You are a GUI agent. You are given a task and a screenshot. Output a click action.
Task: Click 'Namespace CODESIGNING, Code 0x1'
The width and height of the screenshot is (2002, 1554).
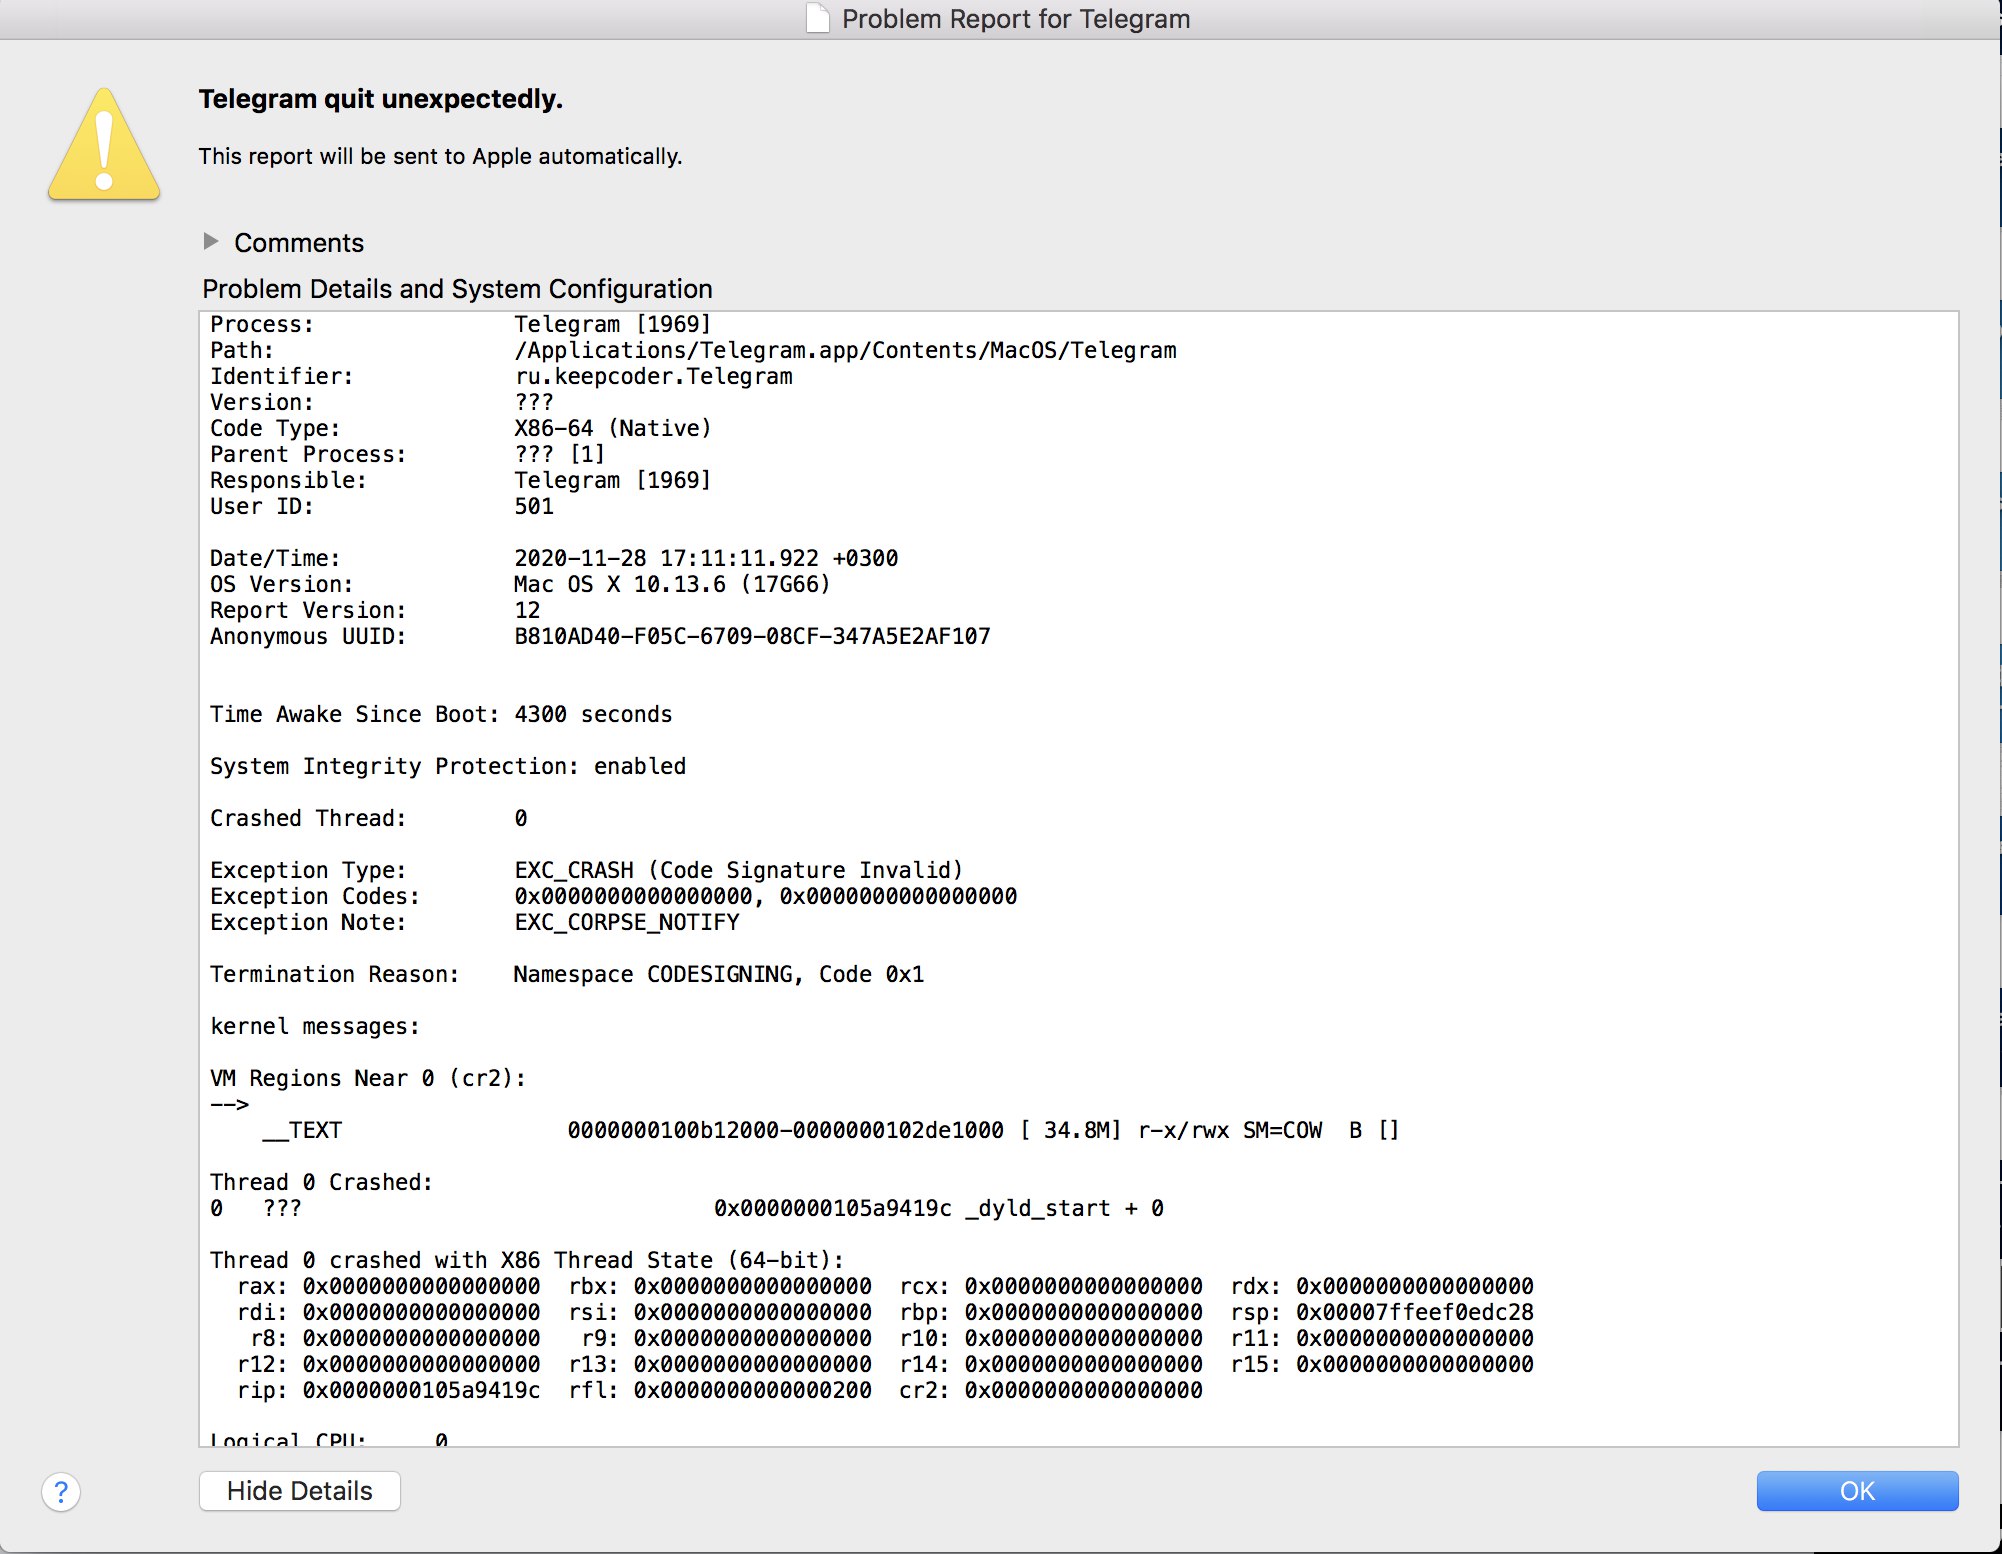tap(719, 974)
